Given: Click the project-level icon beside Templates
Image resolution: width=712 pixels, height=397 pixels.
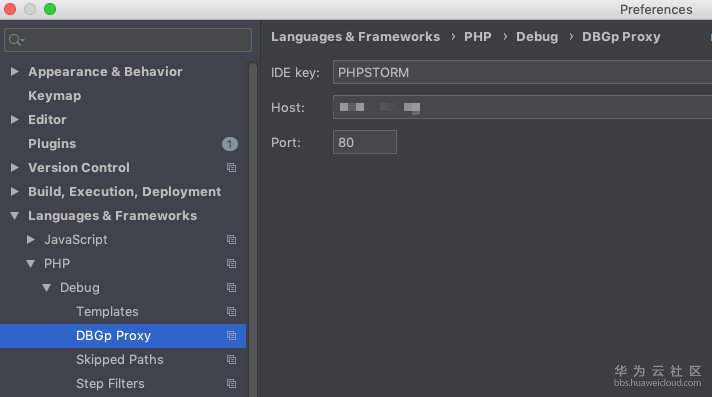Looking at the screenshot, I should (232, 312).
